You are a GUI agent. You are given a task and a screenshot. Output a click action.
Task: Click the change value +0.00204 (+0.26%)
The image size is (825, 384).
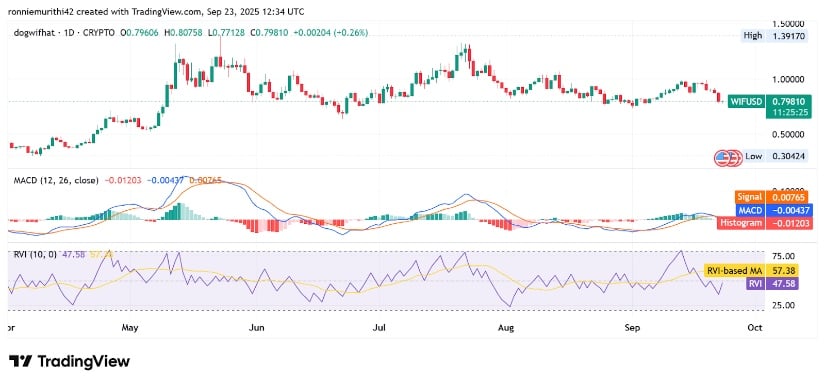coord(330,33)
